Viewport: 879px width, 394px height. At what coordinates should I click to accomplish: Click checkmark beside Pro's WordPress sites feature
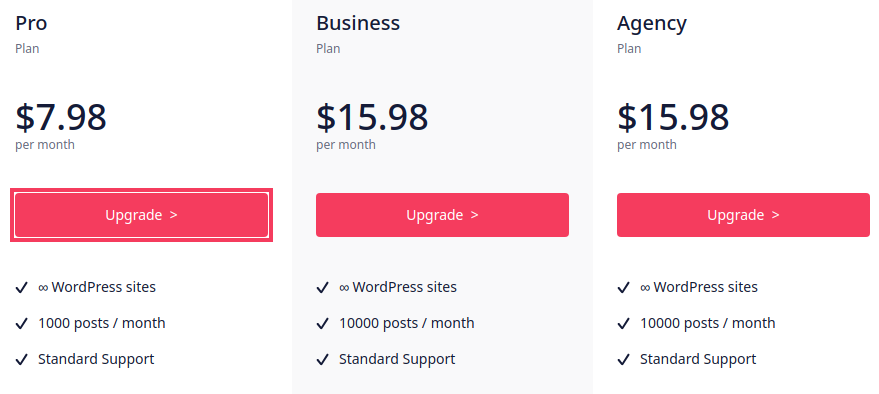21,288
